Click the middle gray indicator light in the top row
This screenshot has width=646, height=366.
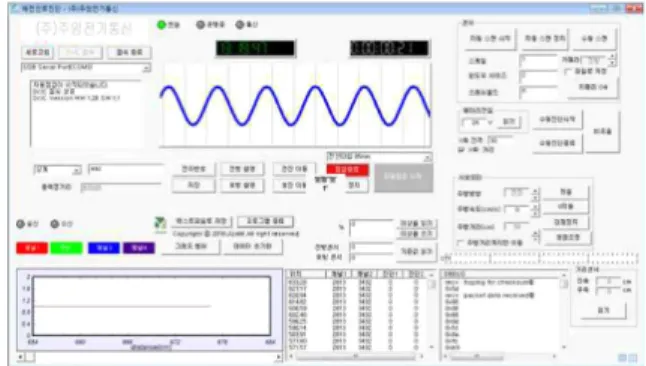pyautogui.click(x=201, y=25)
